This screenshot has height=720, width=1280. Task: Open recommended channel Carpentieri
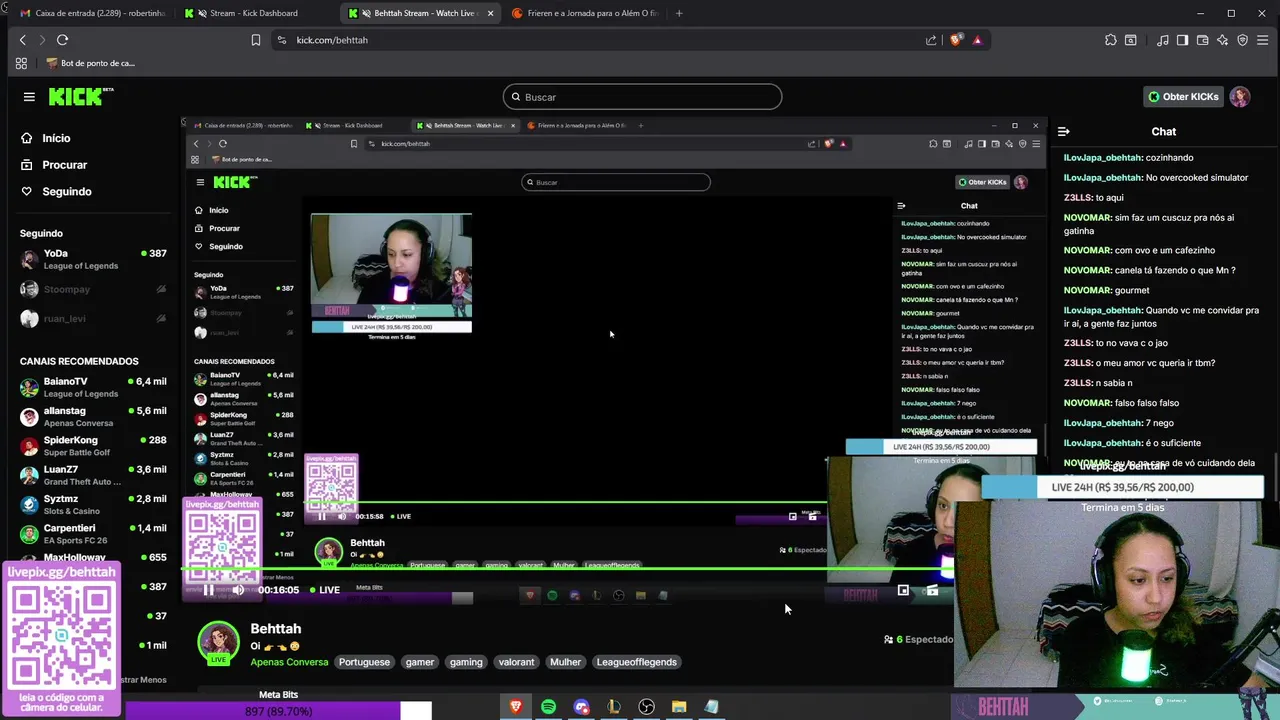point(93,534)
